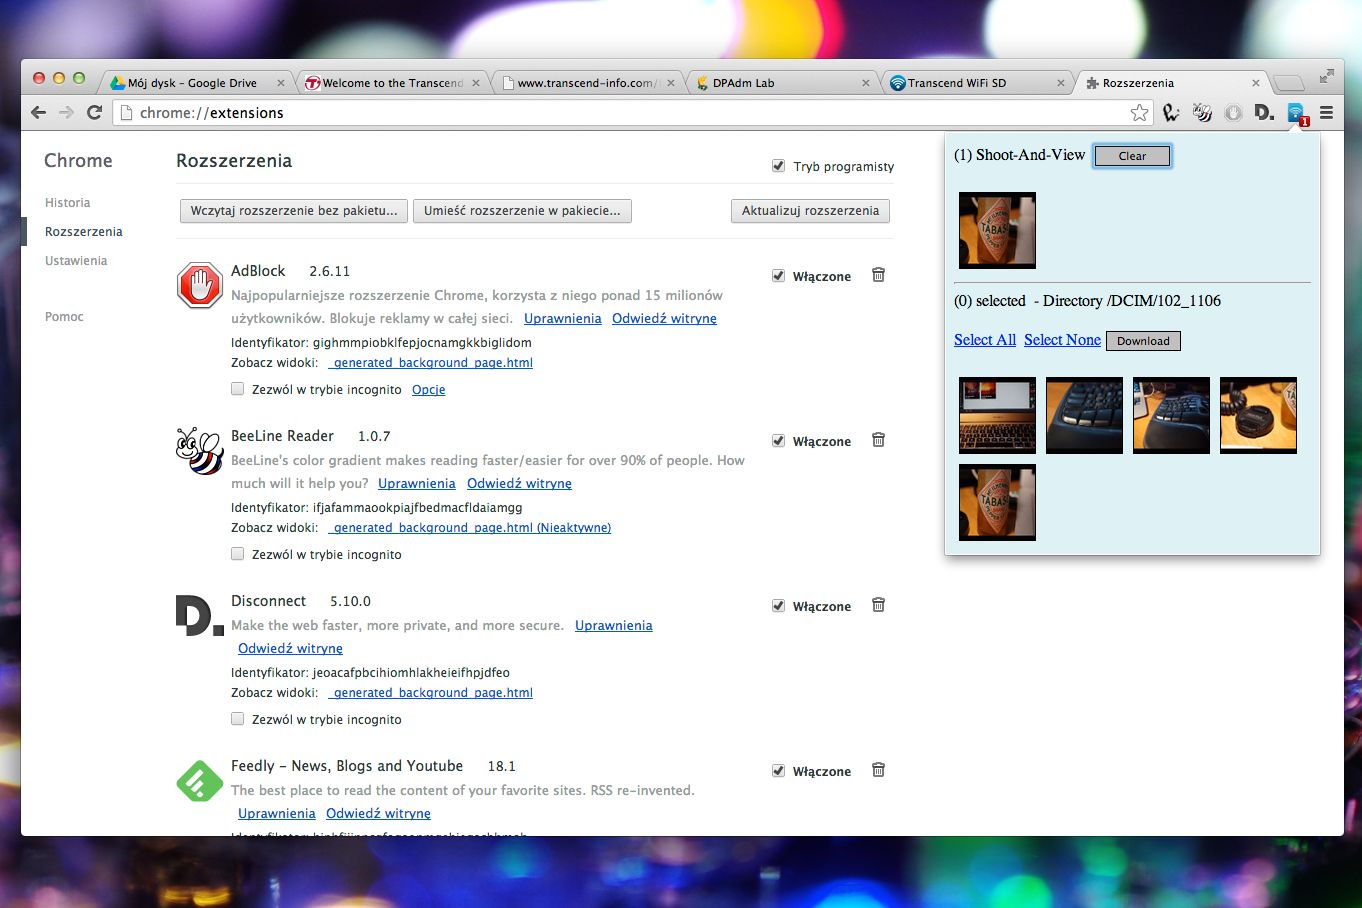Click the green Feedly logo
The image size is (1362, 908).
[x=200, y=780]
